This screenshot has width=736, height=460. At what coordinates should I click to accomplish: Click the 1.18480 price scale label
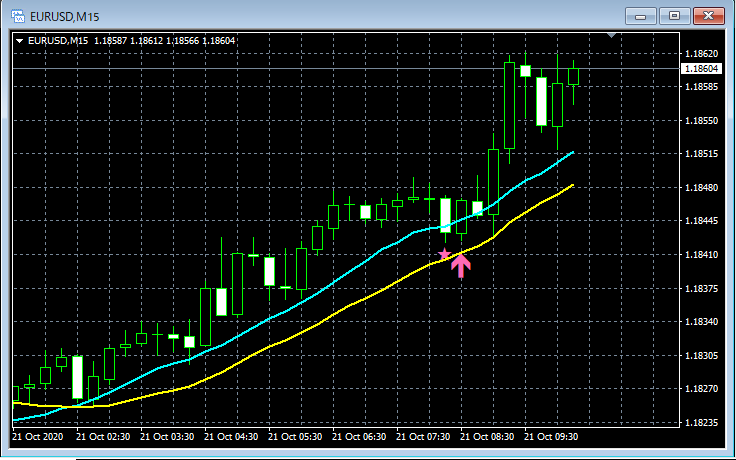click(x=701, y=188)
